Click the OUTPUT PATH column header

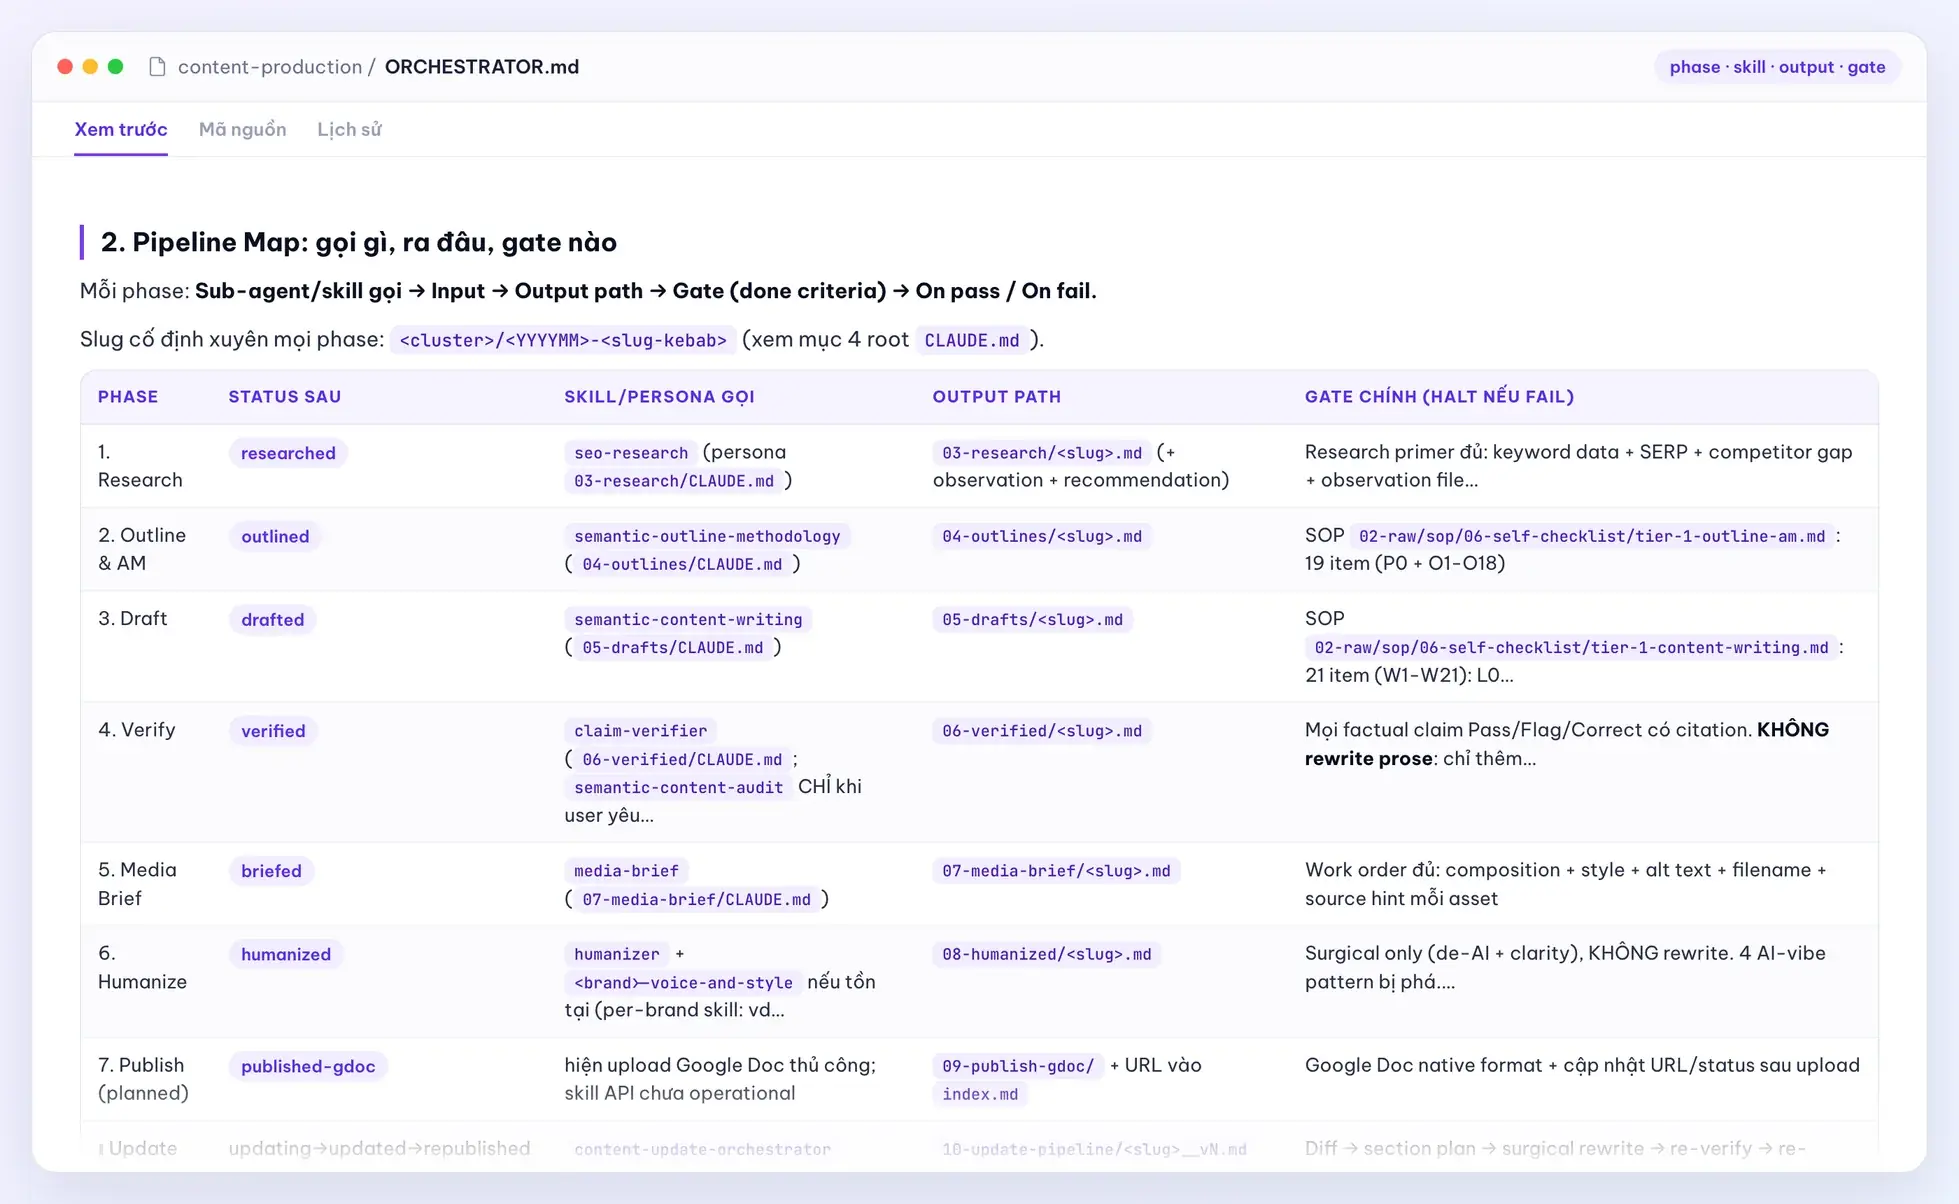tap(997, 397)
